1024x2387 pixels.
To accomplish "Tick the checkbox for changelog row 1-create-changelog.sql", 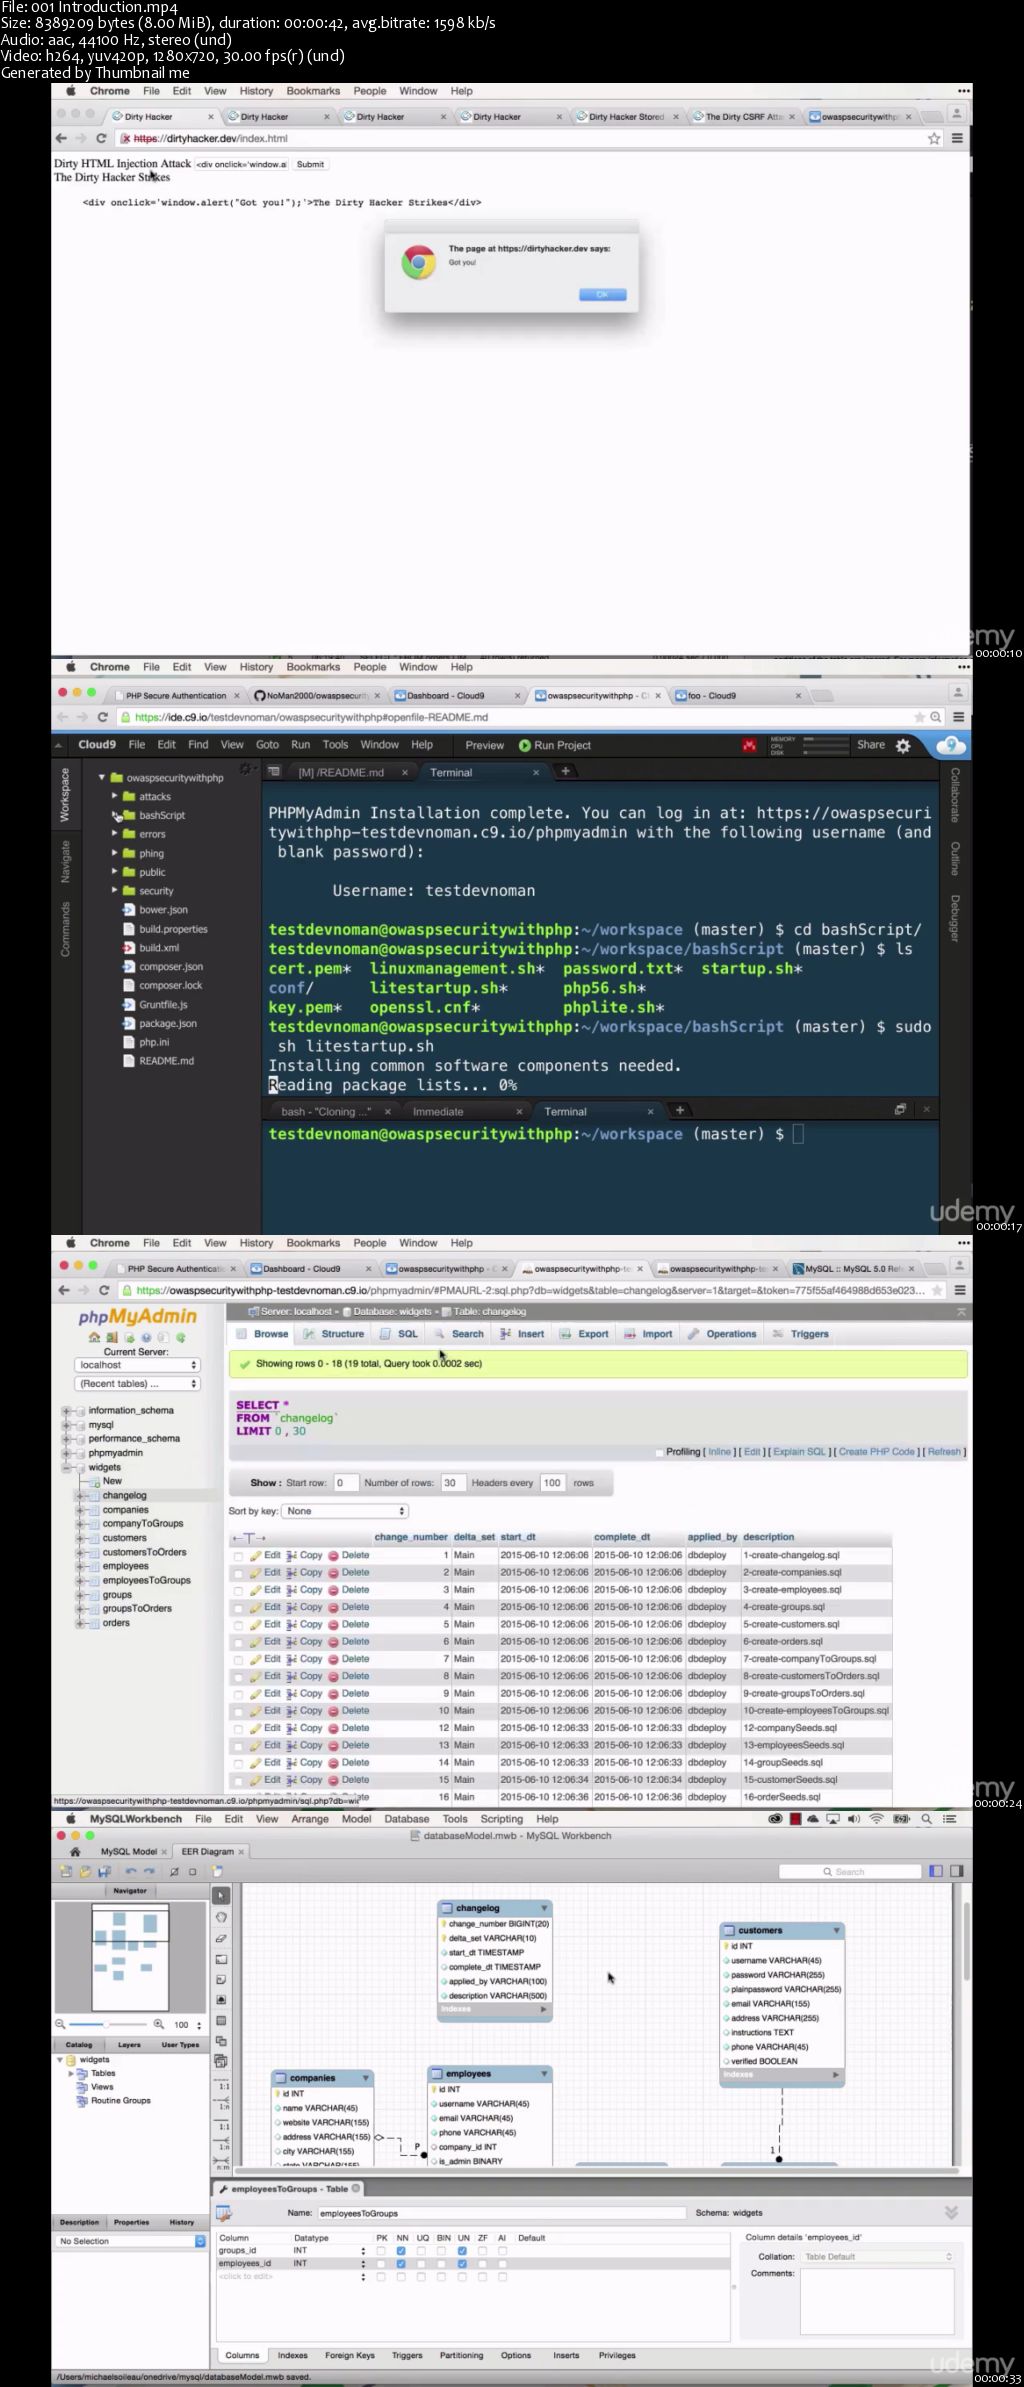I will click(x=238, y=1556).
